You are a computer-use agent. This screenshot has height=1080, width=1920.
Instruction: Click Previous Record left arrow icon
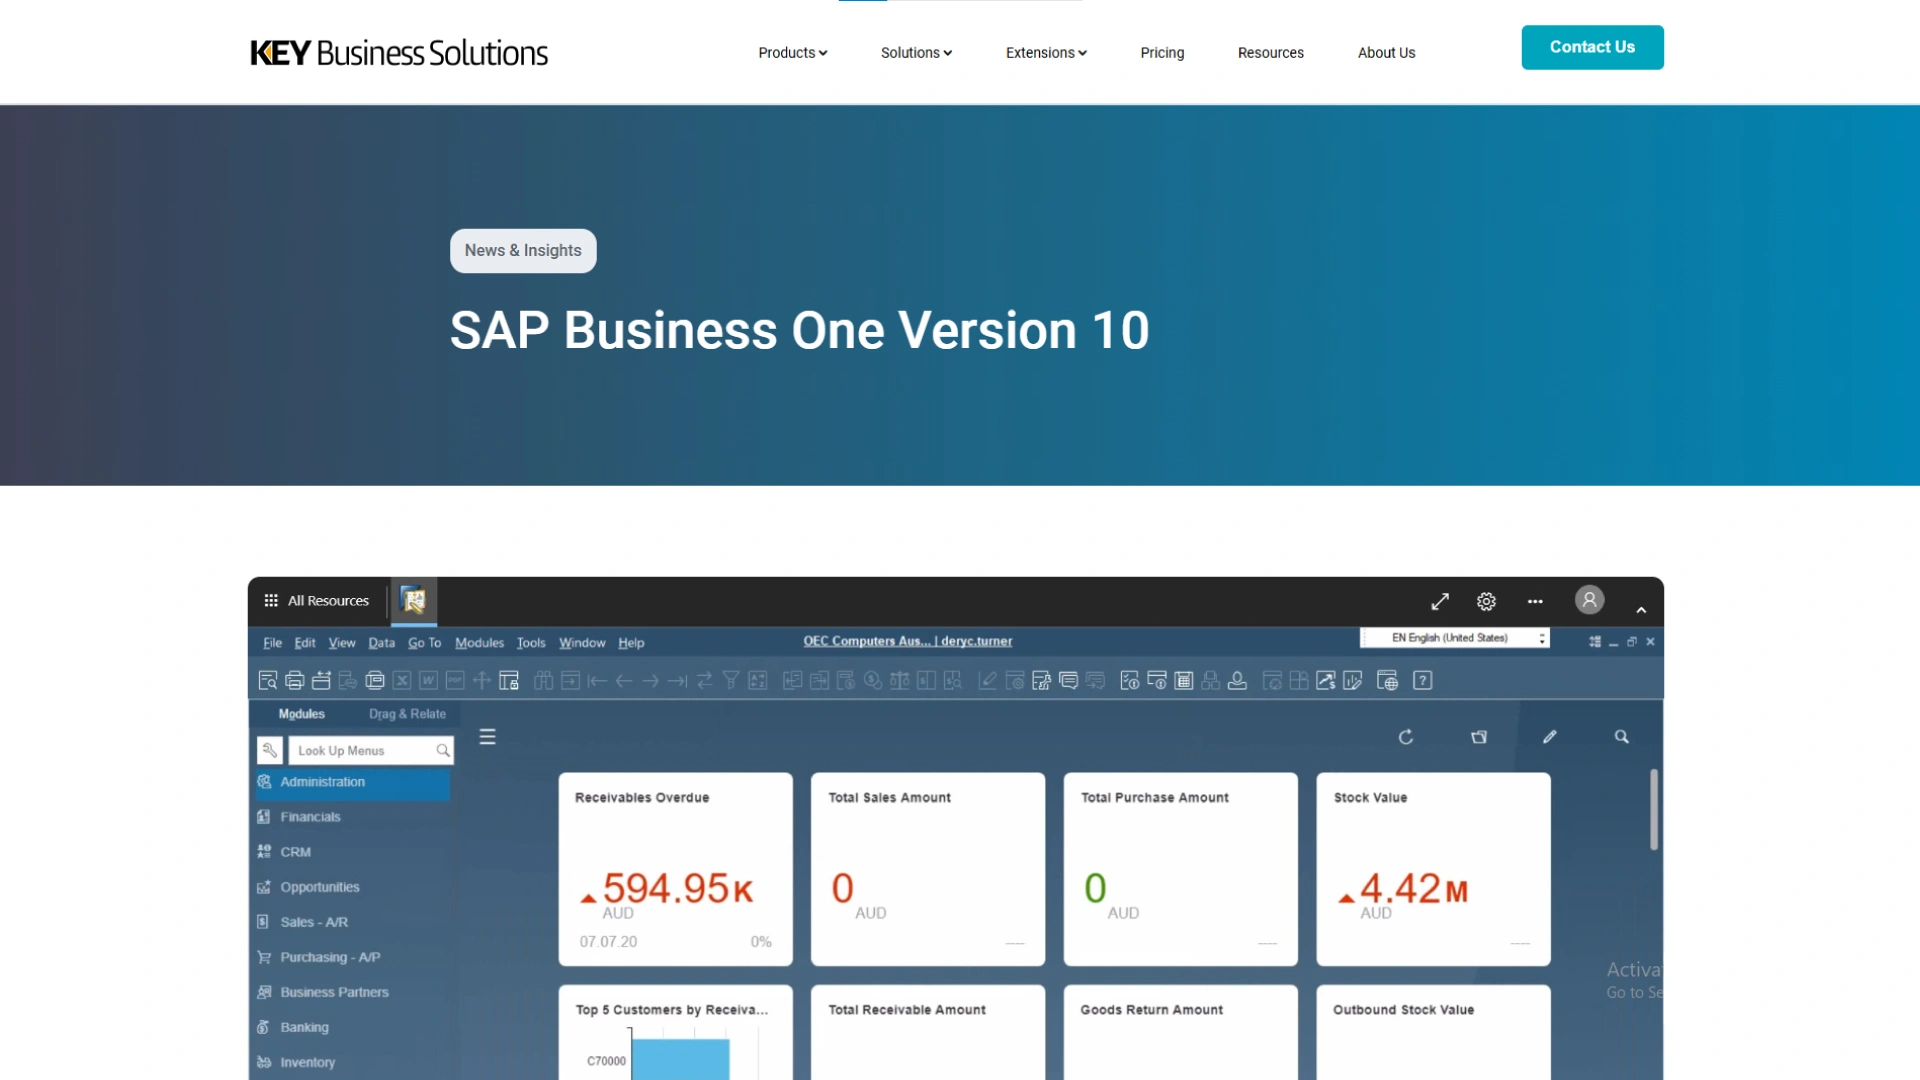click(x=624, y=681)
